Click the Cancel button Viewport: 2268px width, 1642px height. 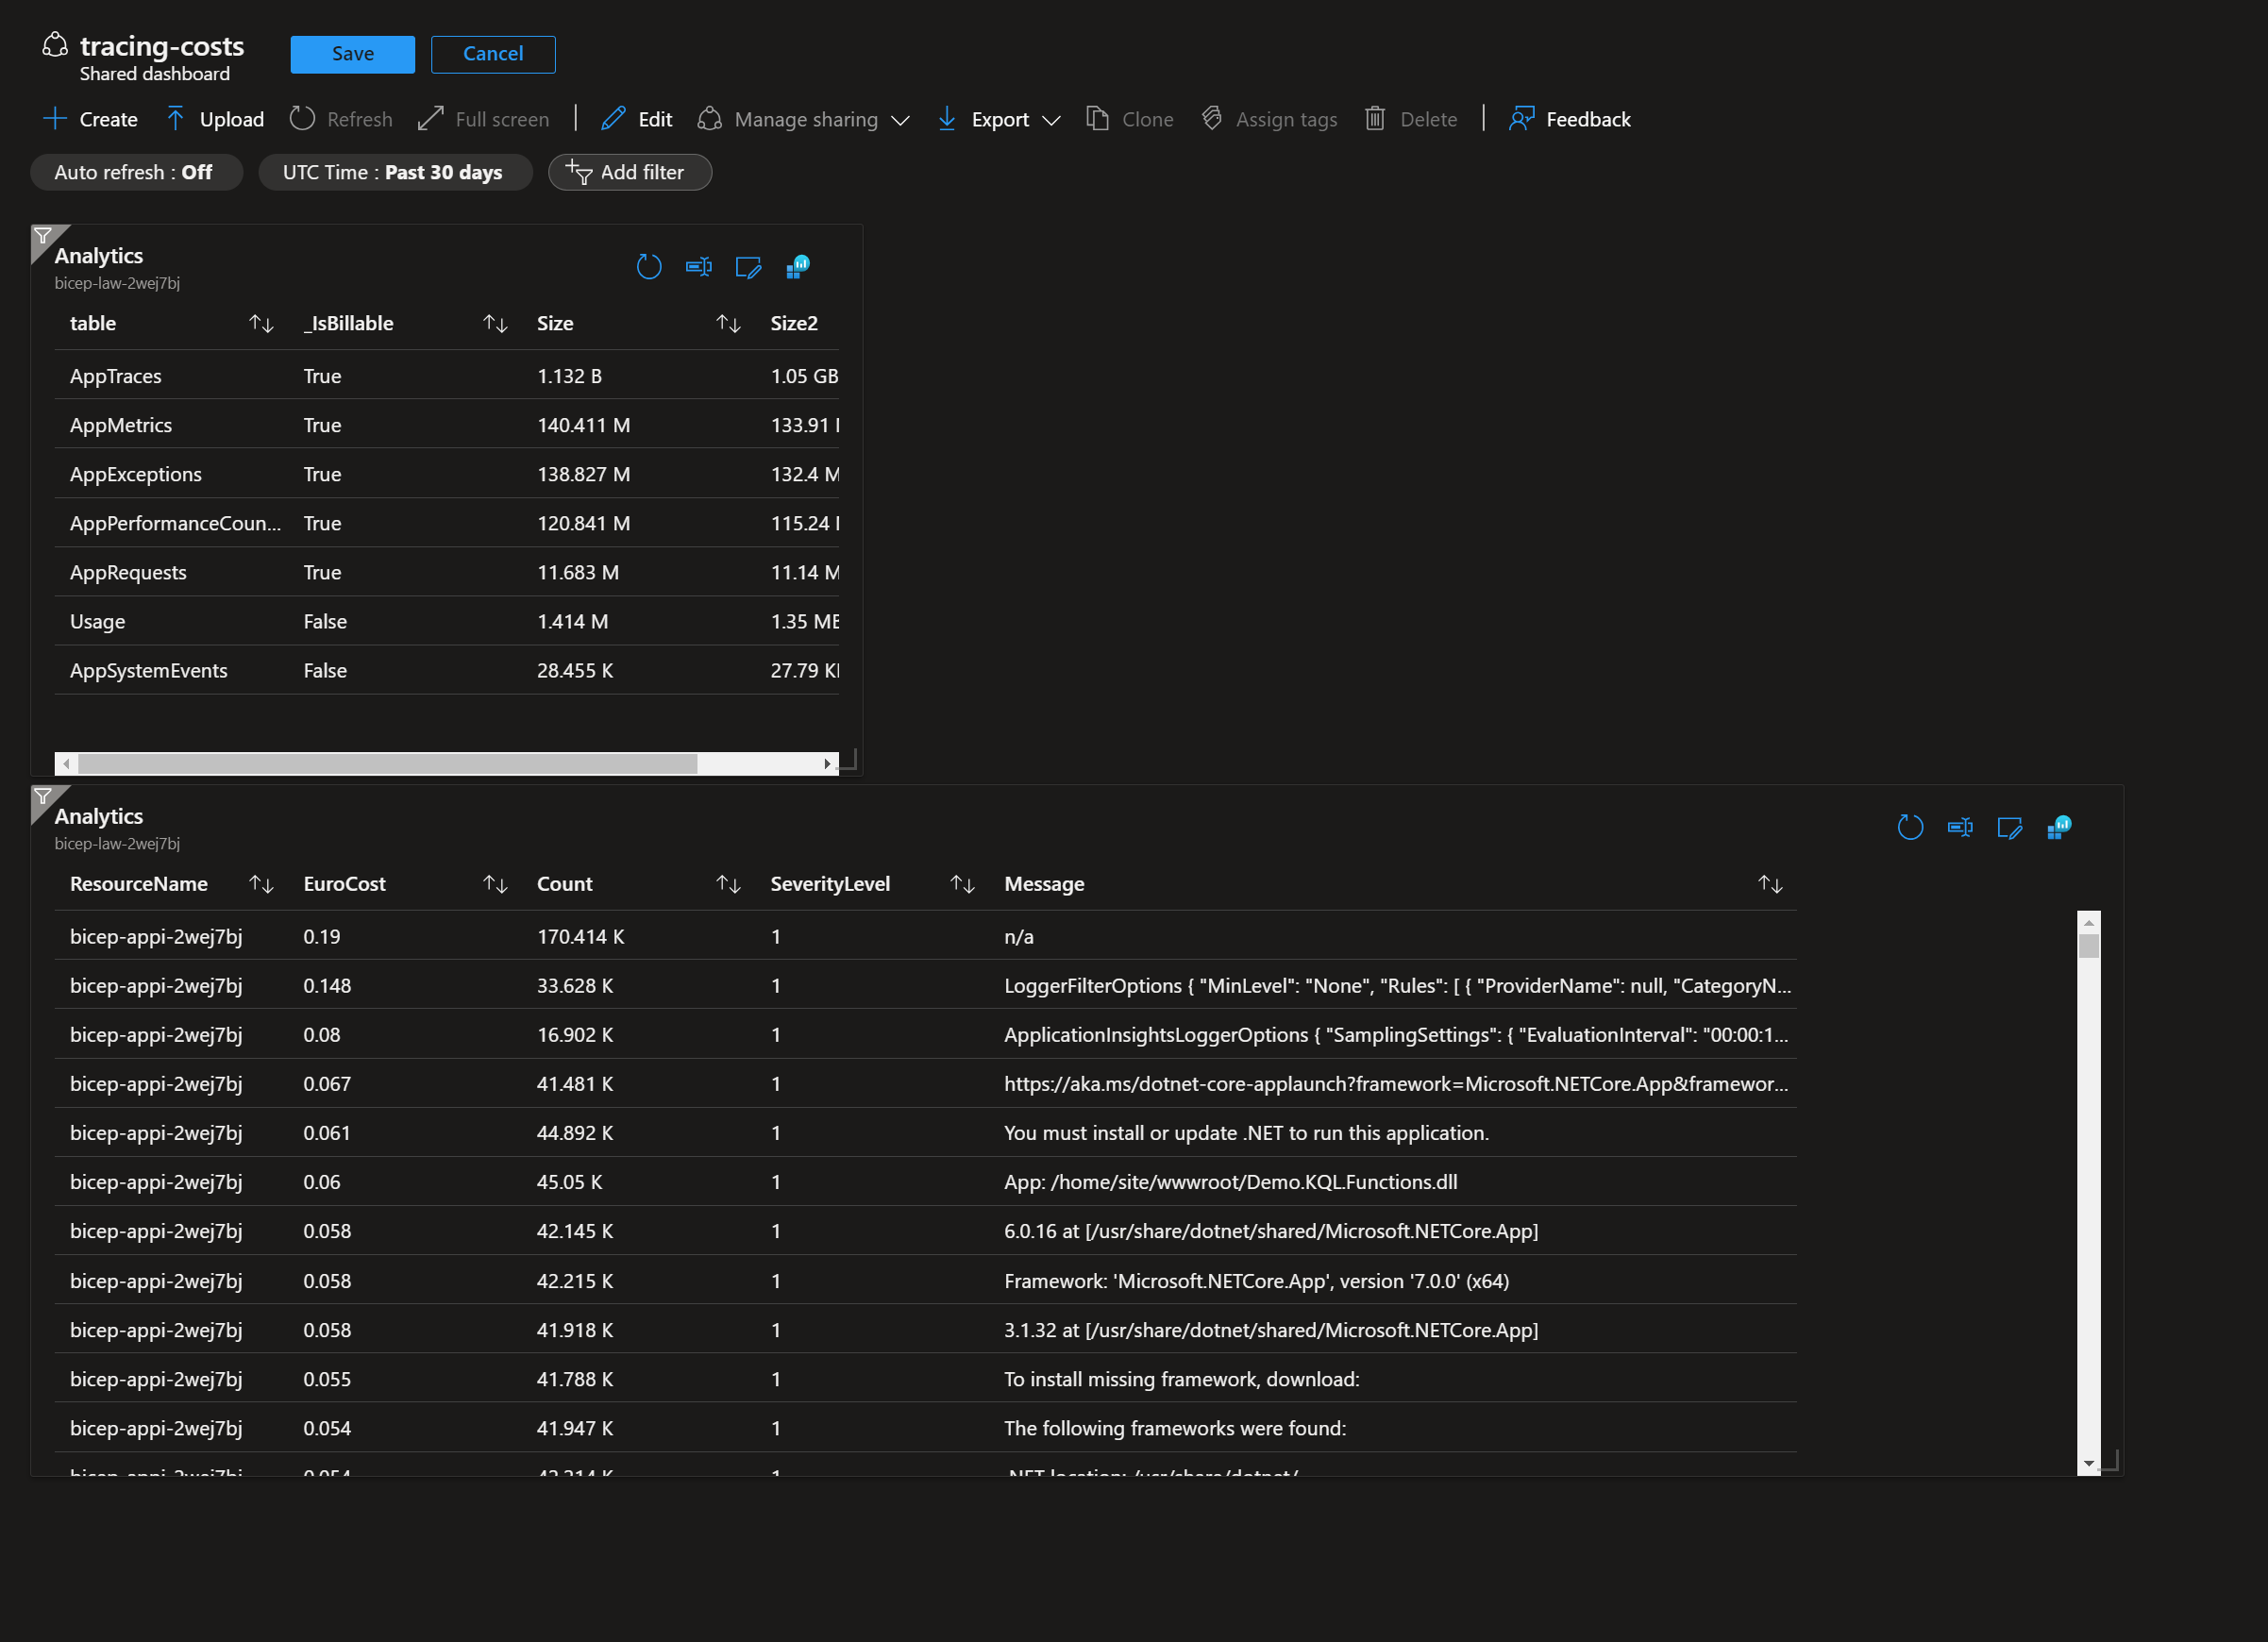[492, 53]
